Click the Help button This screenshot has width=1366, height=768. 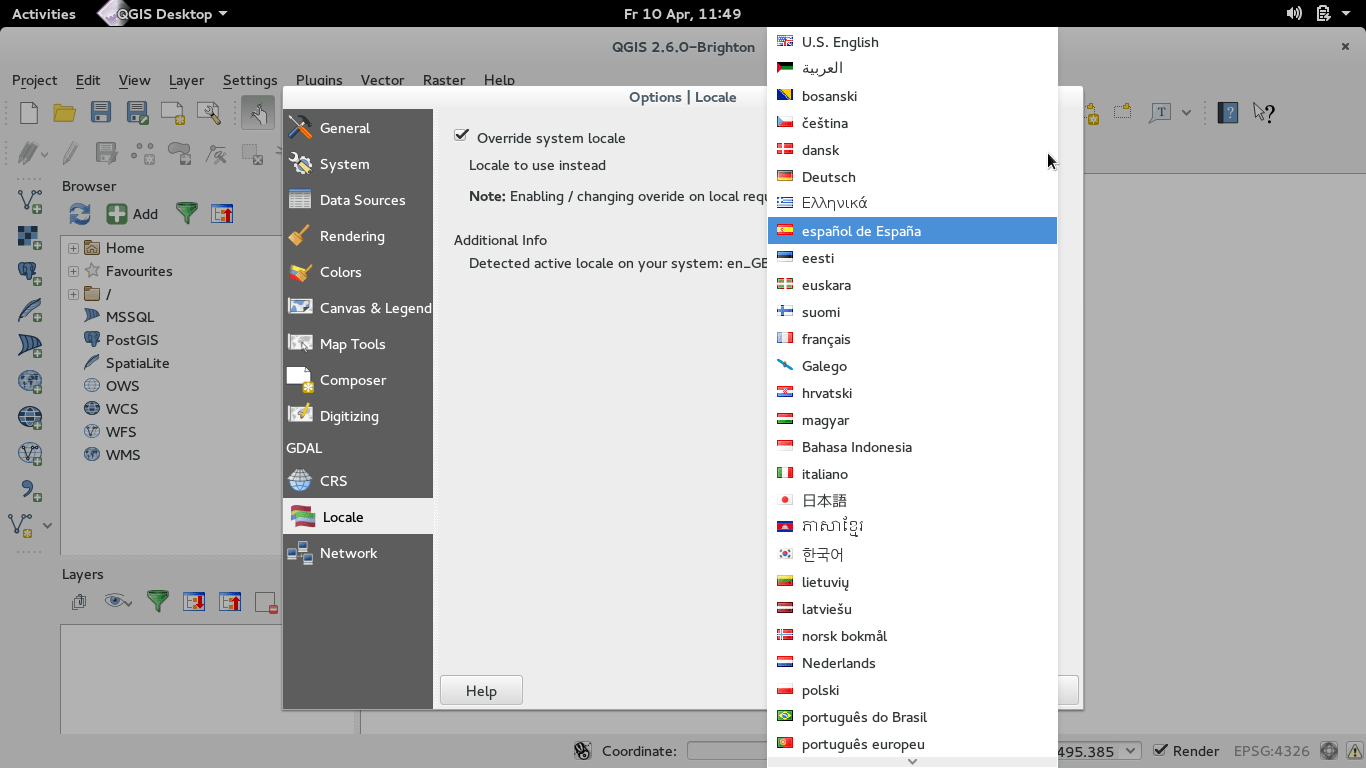480,690
